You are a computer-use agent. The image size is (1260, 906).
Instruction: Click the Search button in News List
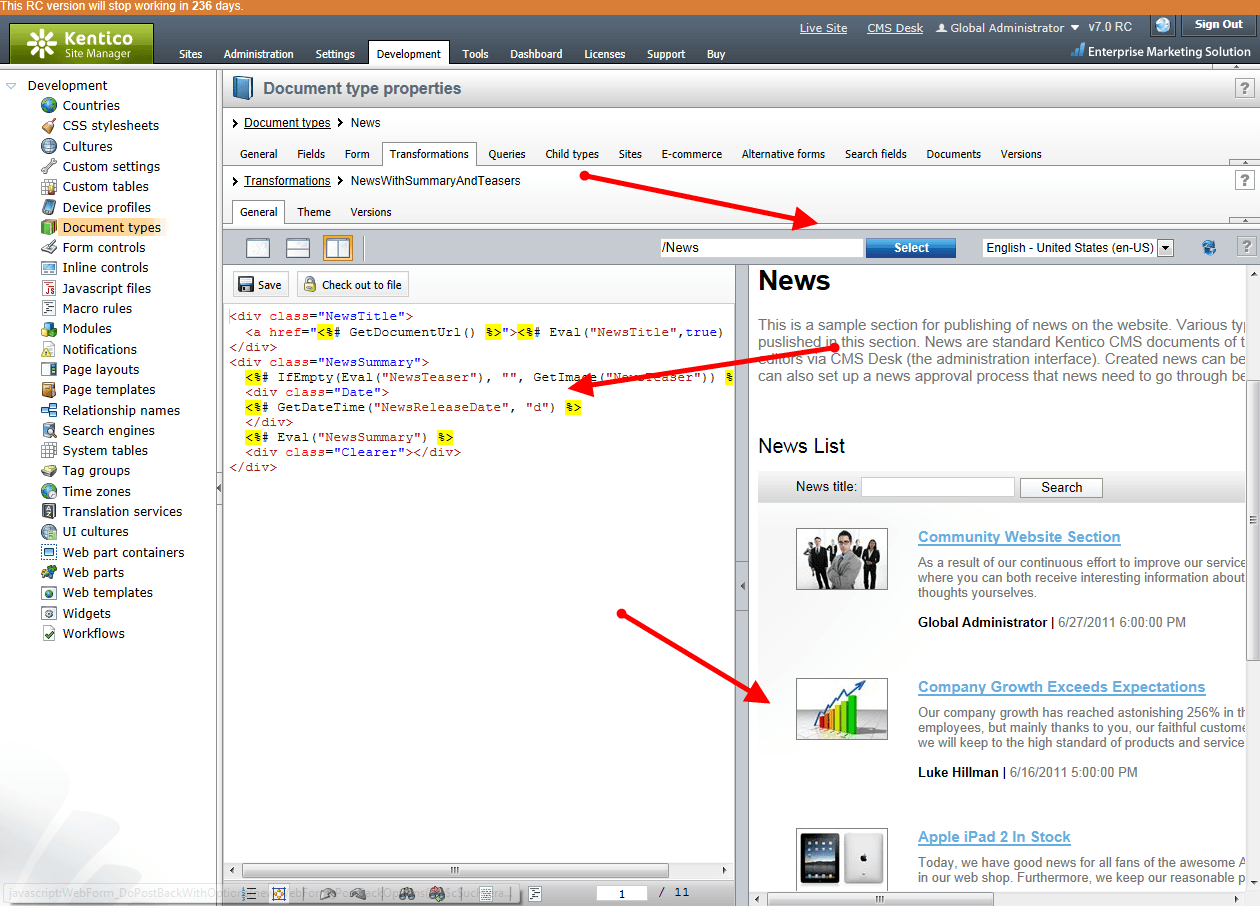pyautogui.click(x=1061, y=488)
